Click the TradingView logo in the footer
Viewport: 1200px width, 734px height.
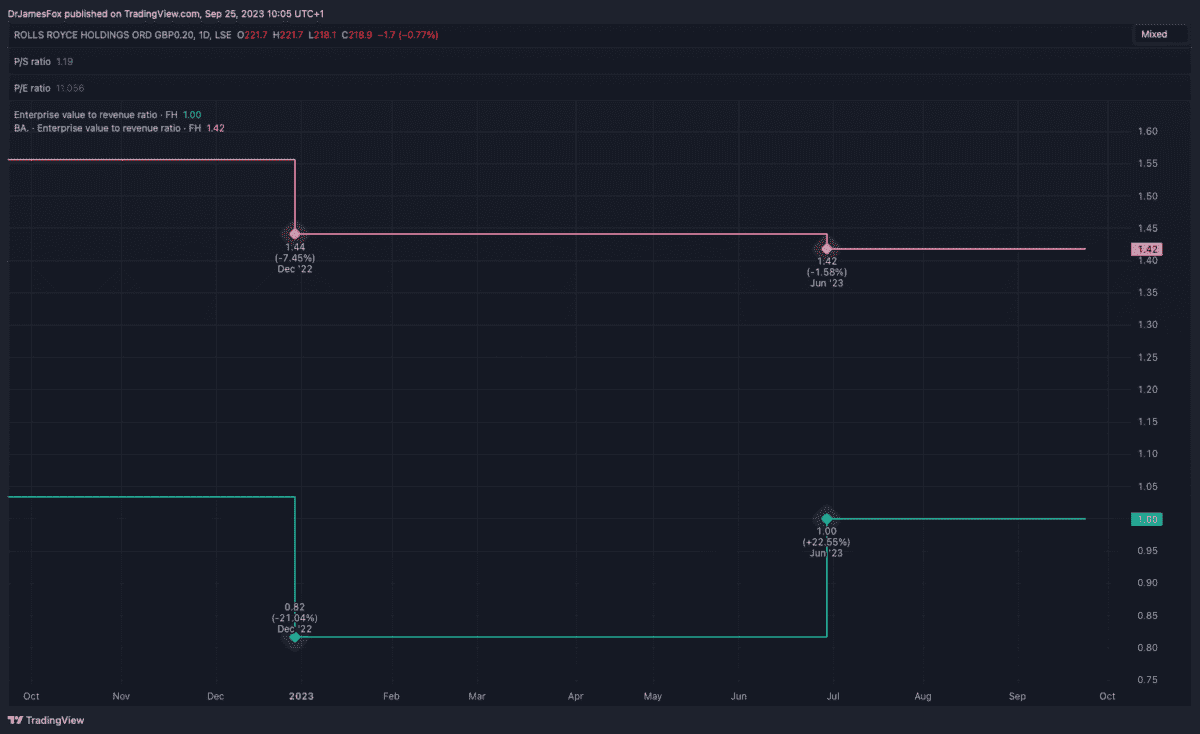[46, 720]
